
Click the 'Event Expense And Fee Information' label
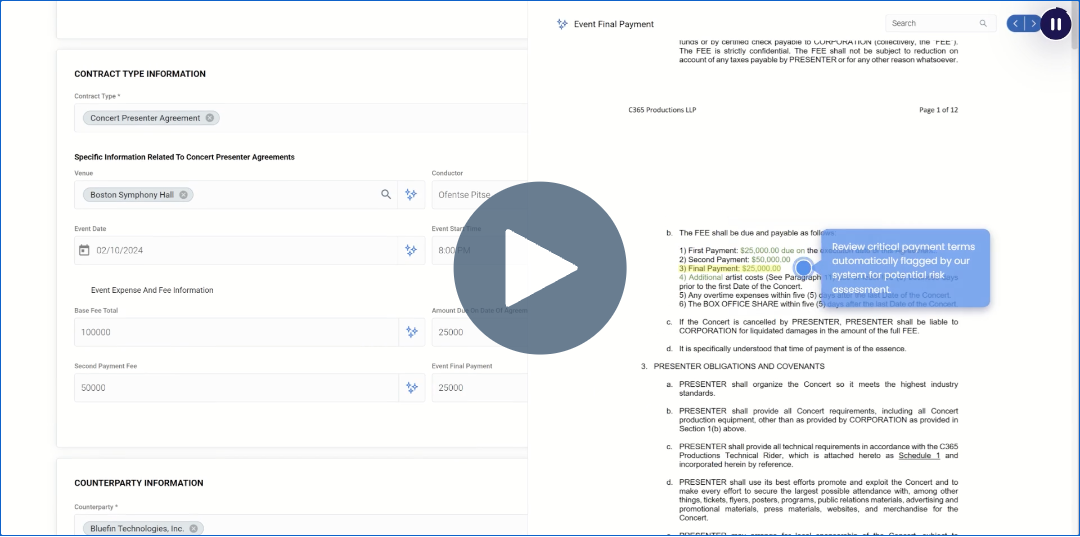(152, 290)
